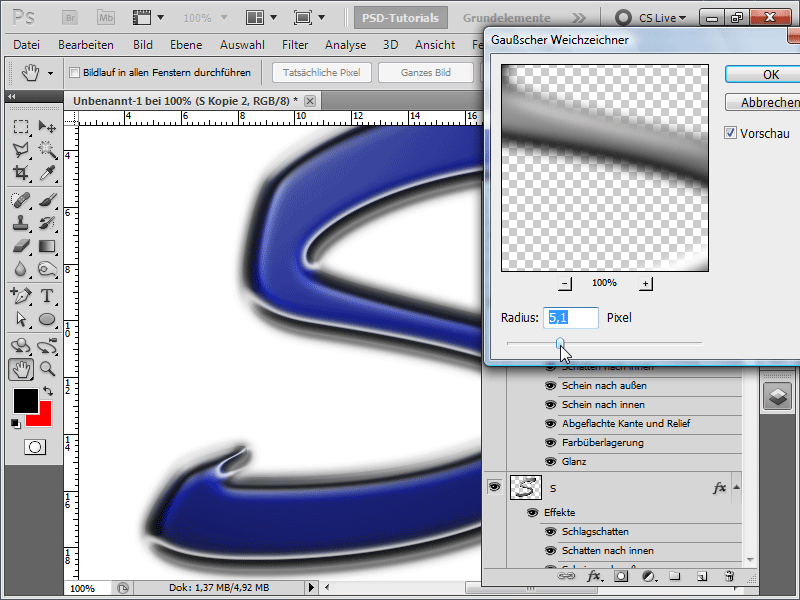Select the Hand tool in toolbox

click(x=20, y=369)
